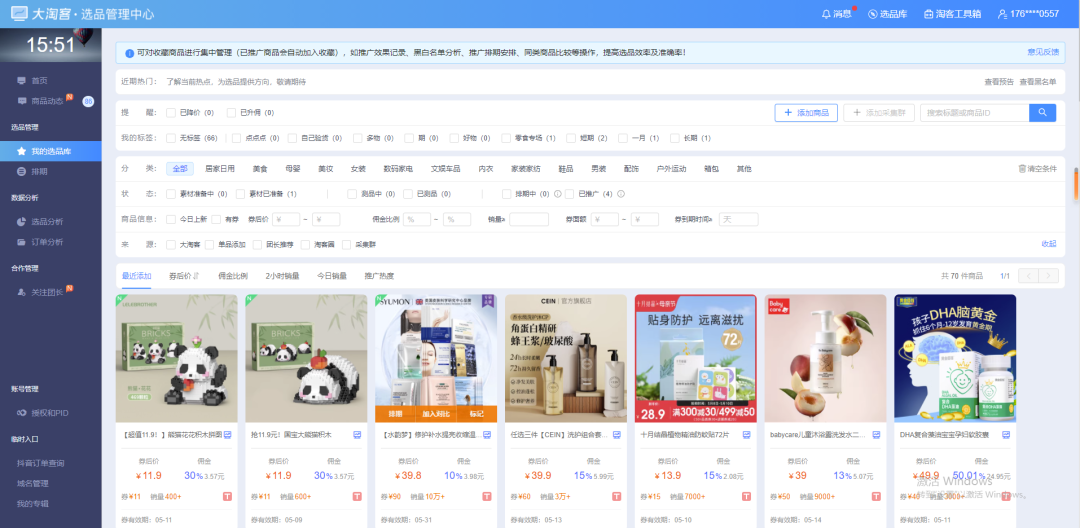The width and height of the screenshot is (1080, 528).
Task: Click red T icon on 销量9000+ card
Action: (x=876, y=496)
